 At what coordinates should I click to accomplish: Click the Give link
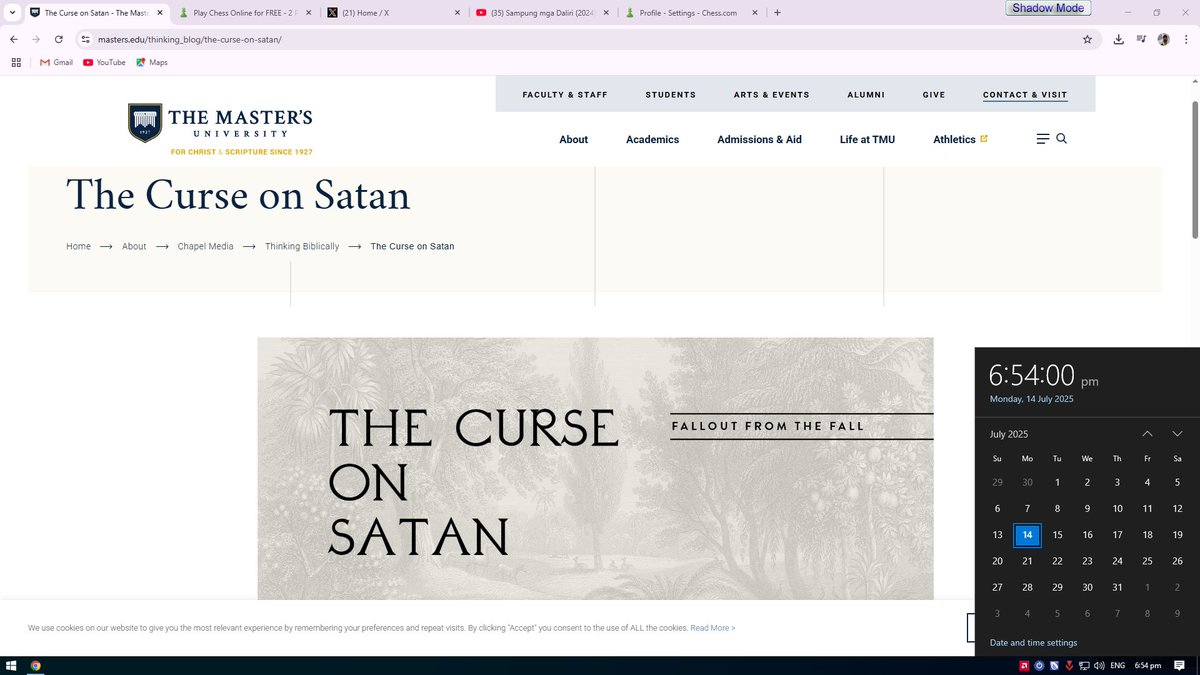click(934, 95)
